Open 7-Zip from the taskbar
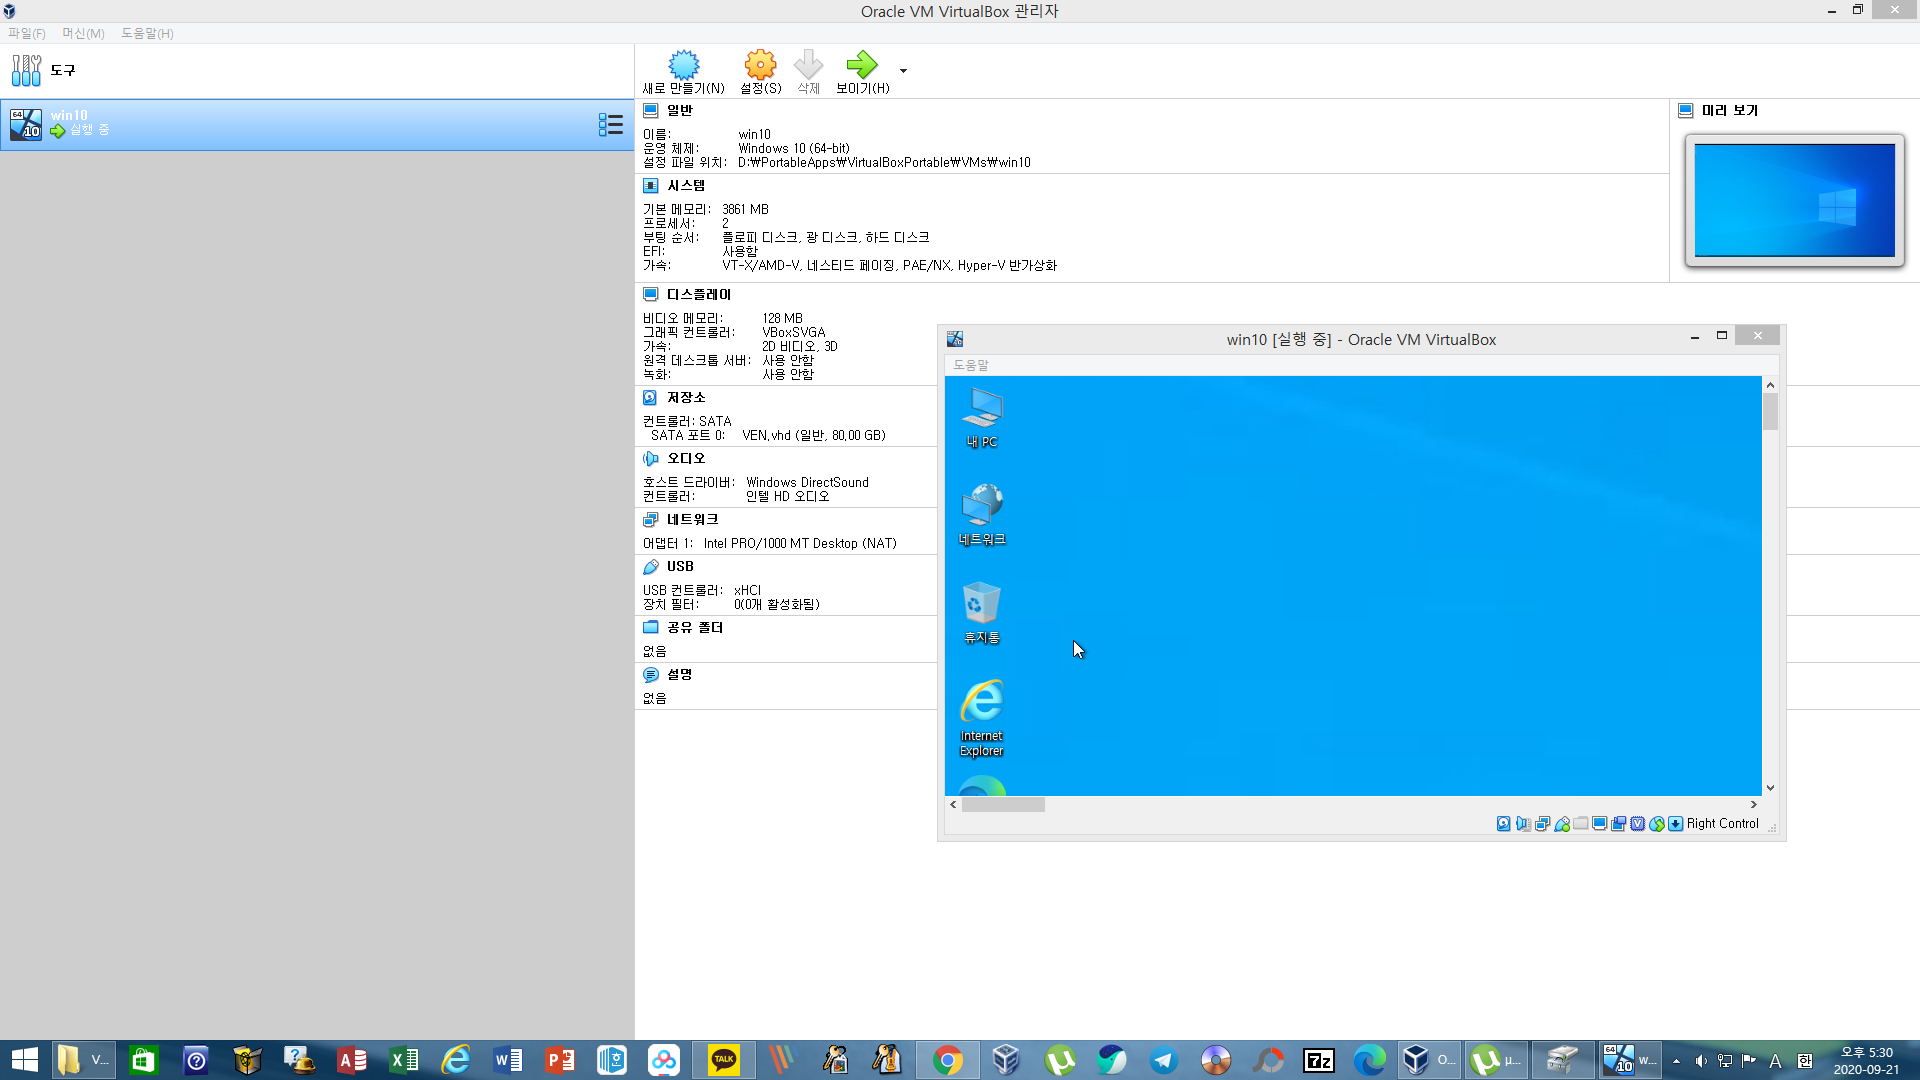 1318,1060
